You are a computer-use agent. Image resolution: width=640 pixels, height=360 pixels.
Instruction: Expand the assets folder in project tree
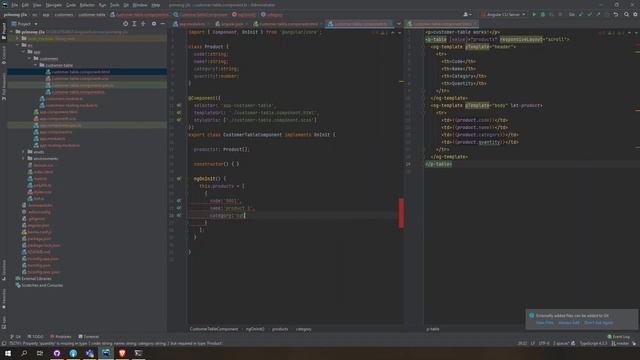coord(24,152)
